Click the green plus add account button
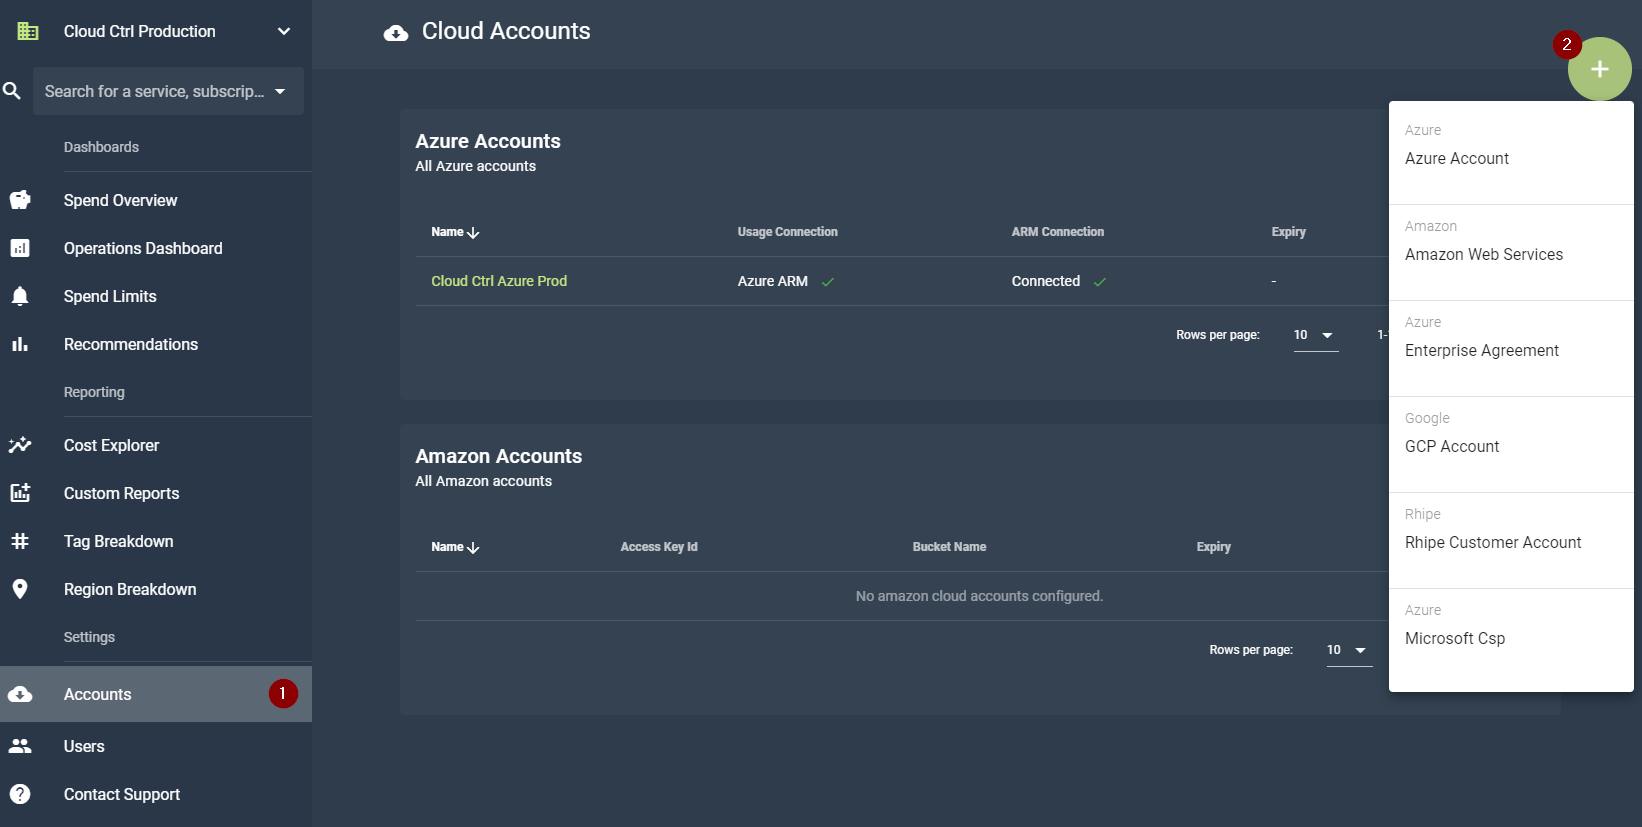Viewport: 1642px width, 827px height. (1599, 69)
